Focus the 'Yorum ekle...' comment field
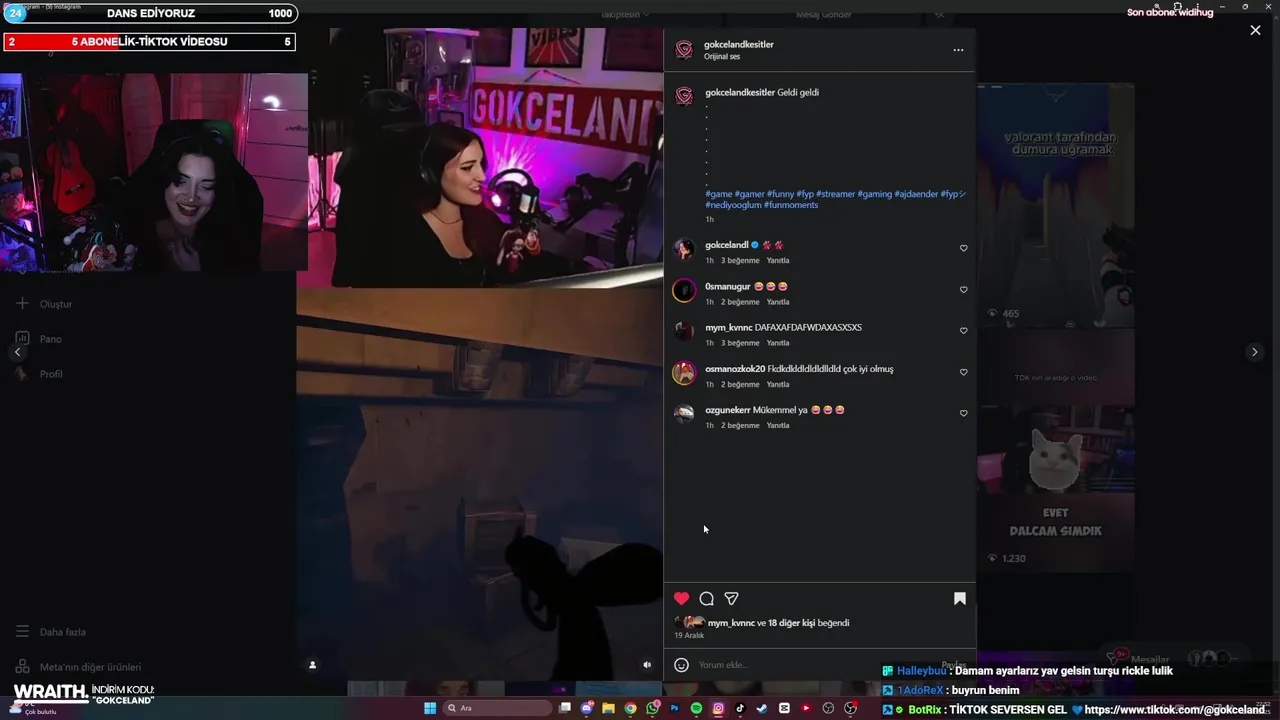 (x=815, y=665)
